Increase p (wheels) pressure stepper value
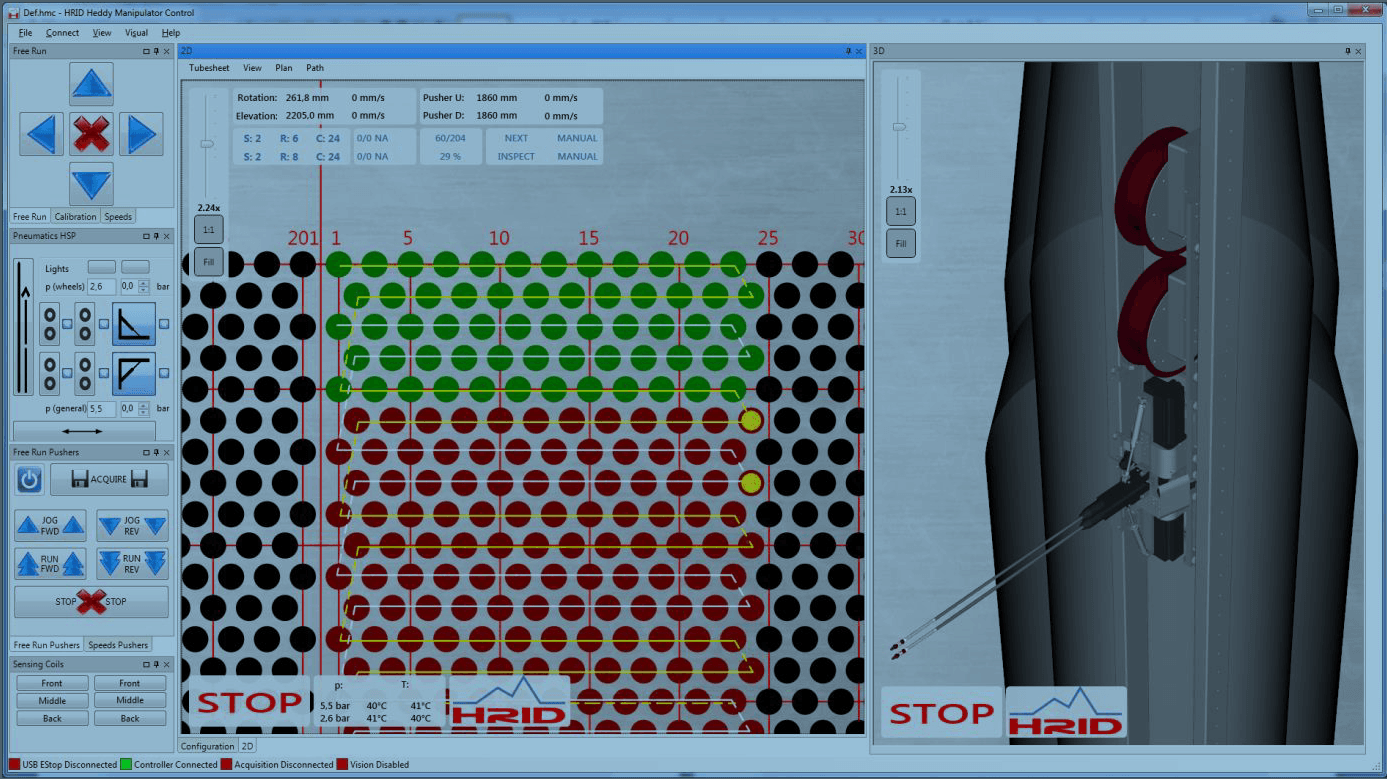 [144, 283]
